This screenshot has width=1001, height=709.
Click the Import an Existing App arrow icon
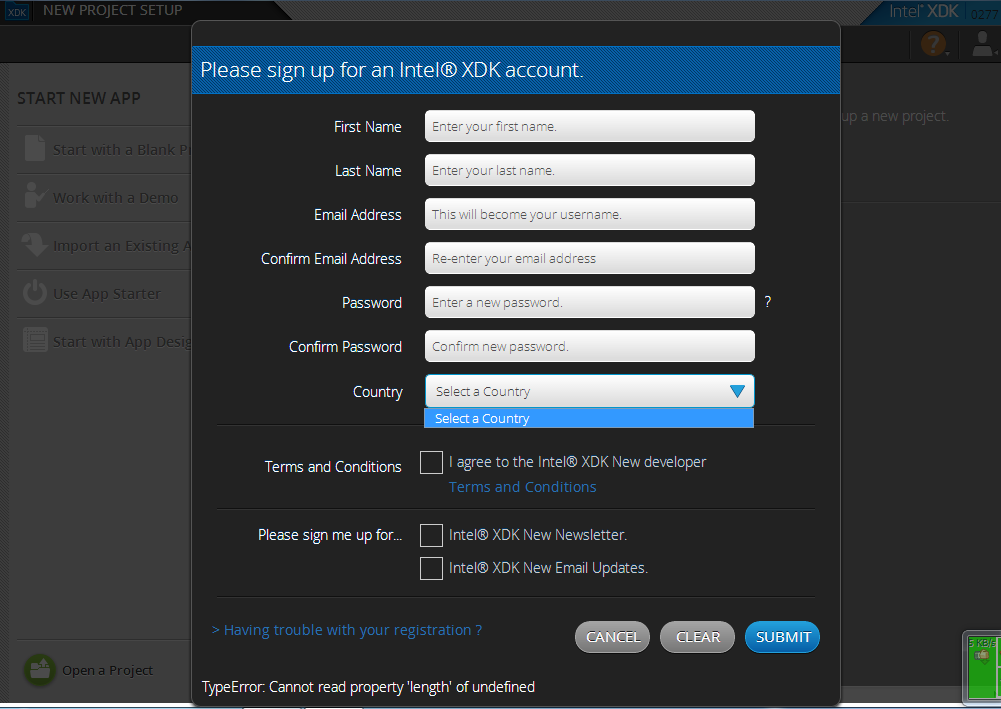[x=34, y=244]
